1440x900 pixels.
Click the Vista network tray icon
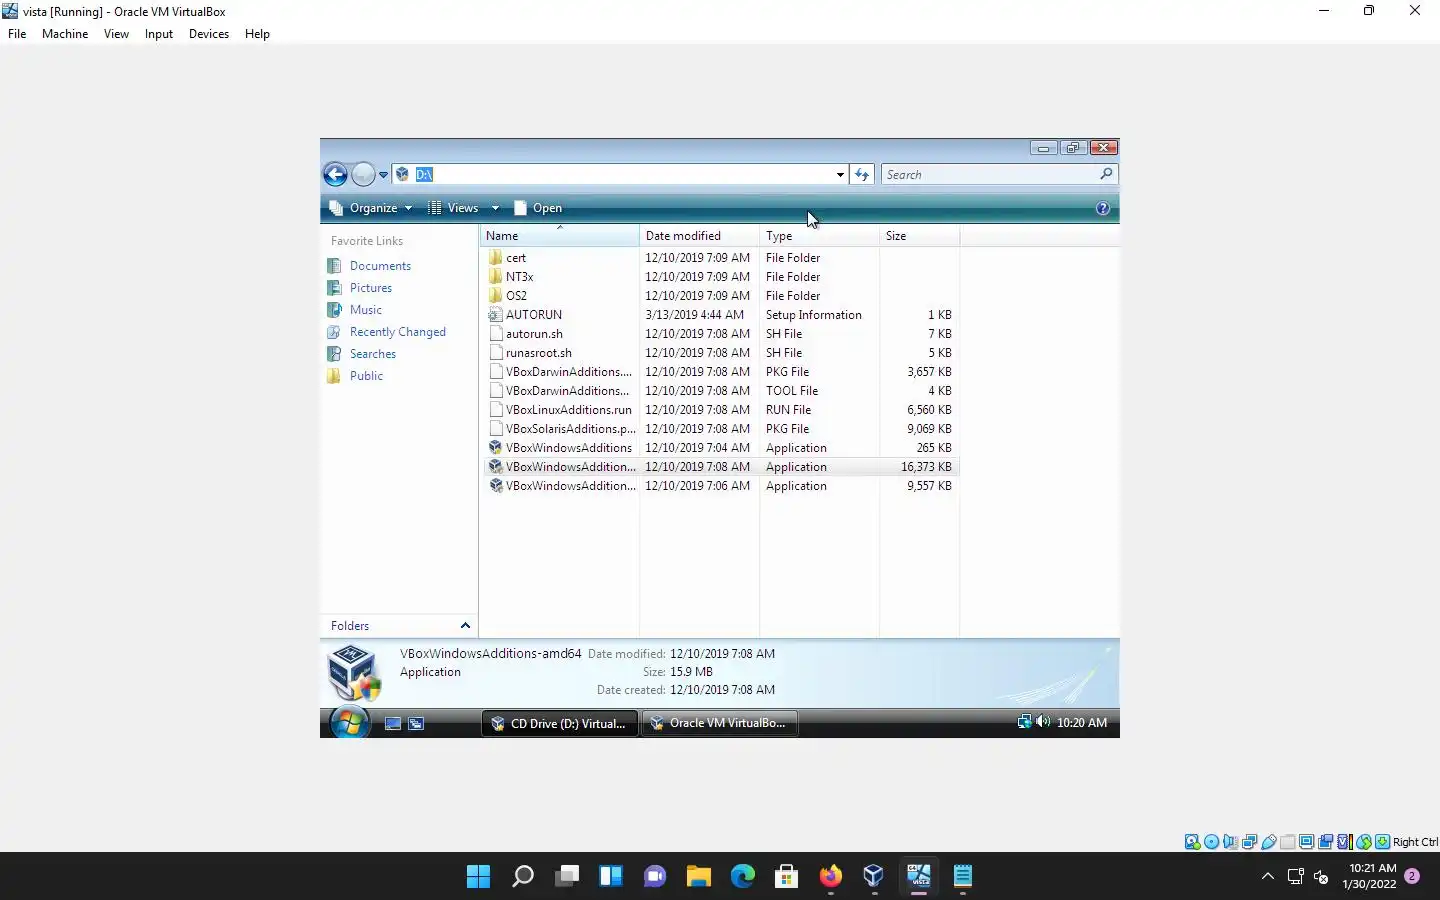click(1024, 722)
